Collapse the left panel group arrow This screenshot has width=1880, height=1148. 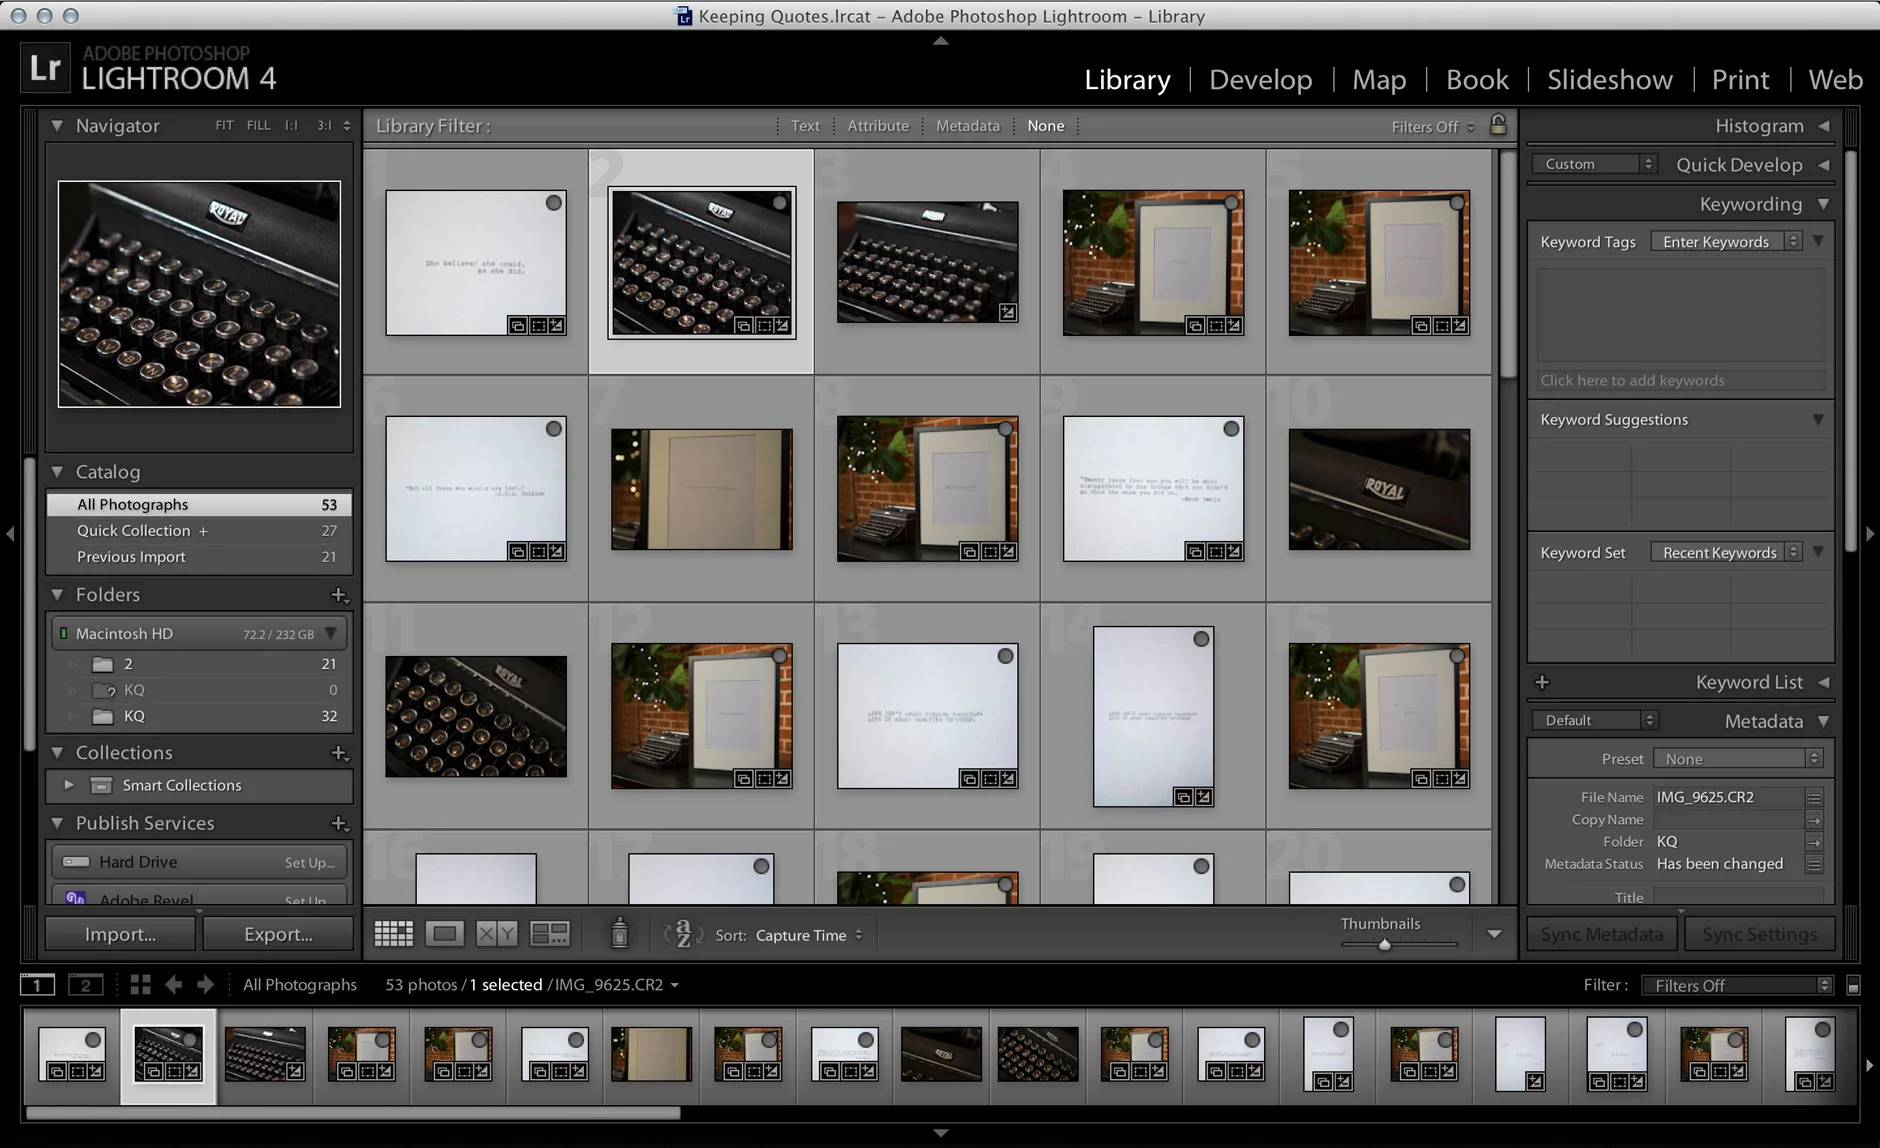tap(10, 534)
